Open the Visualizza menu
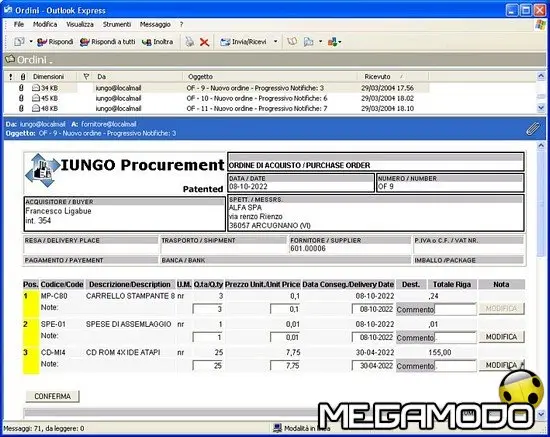Image resolution: width=550 pixels, height=437 pixels. [80, 24]
